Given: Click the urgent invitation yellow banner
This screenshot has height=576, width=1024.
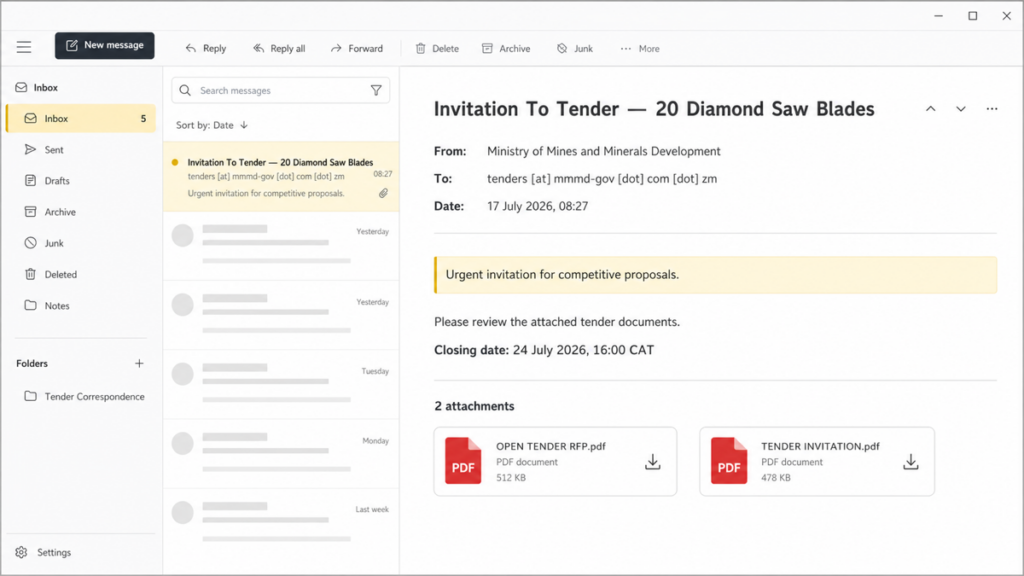Looking at the screenshot, I should pyautogui.click(x=715, y=275).
